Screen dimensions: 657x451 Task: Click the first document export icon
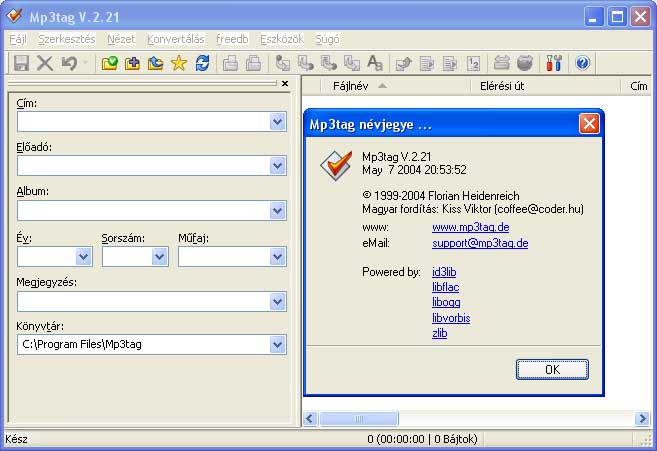pyautogui.click(x=427, y=63)
